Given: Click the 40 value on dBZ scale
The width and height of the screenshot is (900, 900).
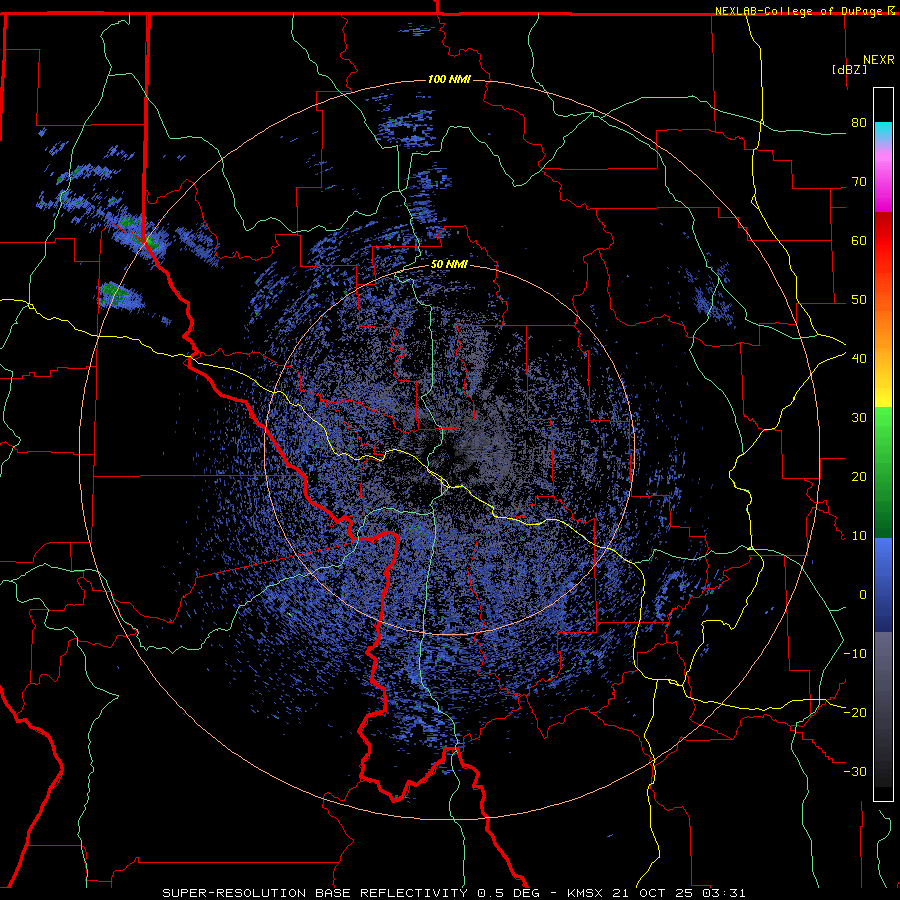Looking at the screenshot, I should [859, 359].
